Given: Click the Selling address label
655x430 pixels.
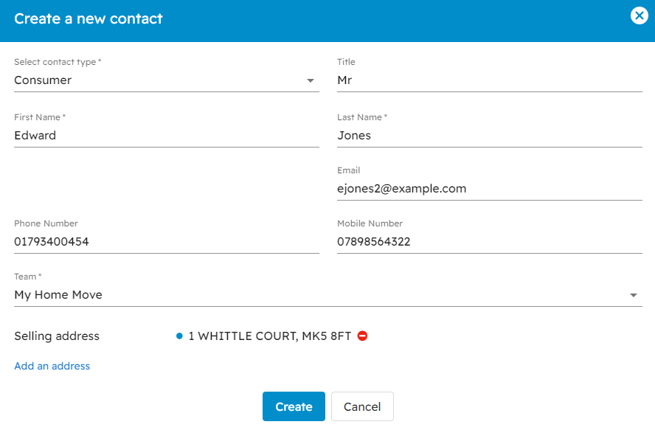Looking at the screenshot, I should (57, 336).
